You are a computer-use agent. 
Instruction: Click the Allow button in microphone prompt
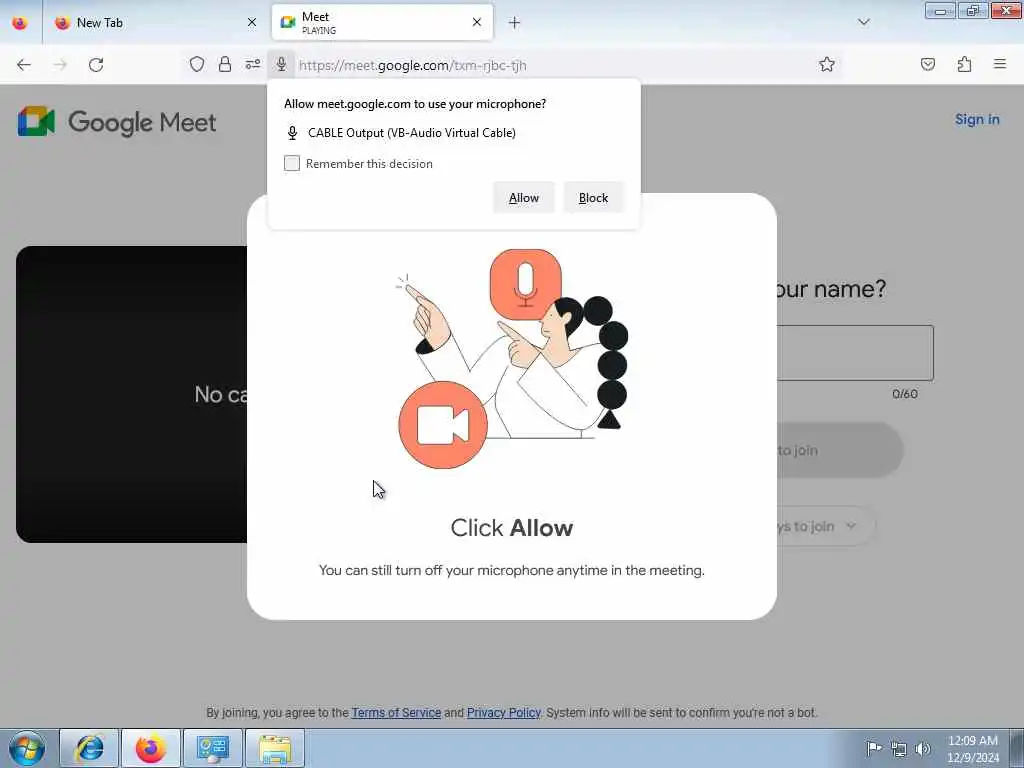(x=524, y=197)
